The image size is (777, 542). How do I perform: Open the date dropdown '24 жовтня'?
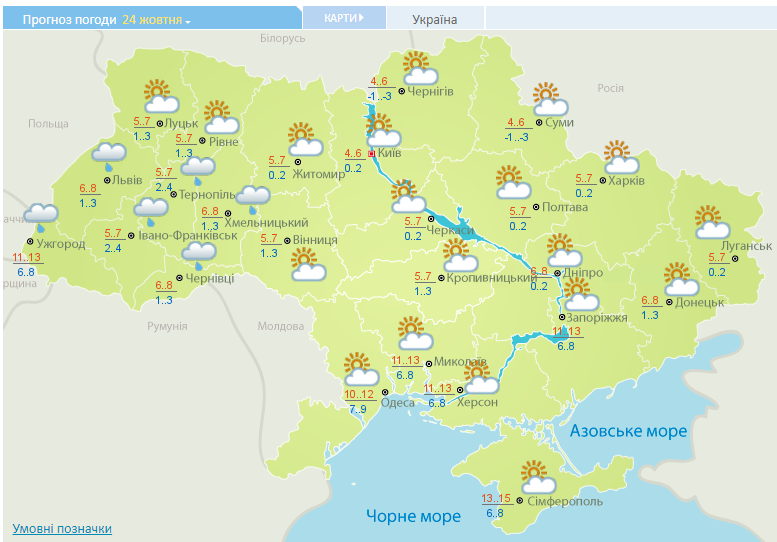[157, 19]
